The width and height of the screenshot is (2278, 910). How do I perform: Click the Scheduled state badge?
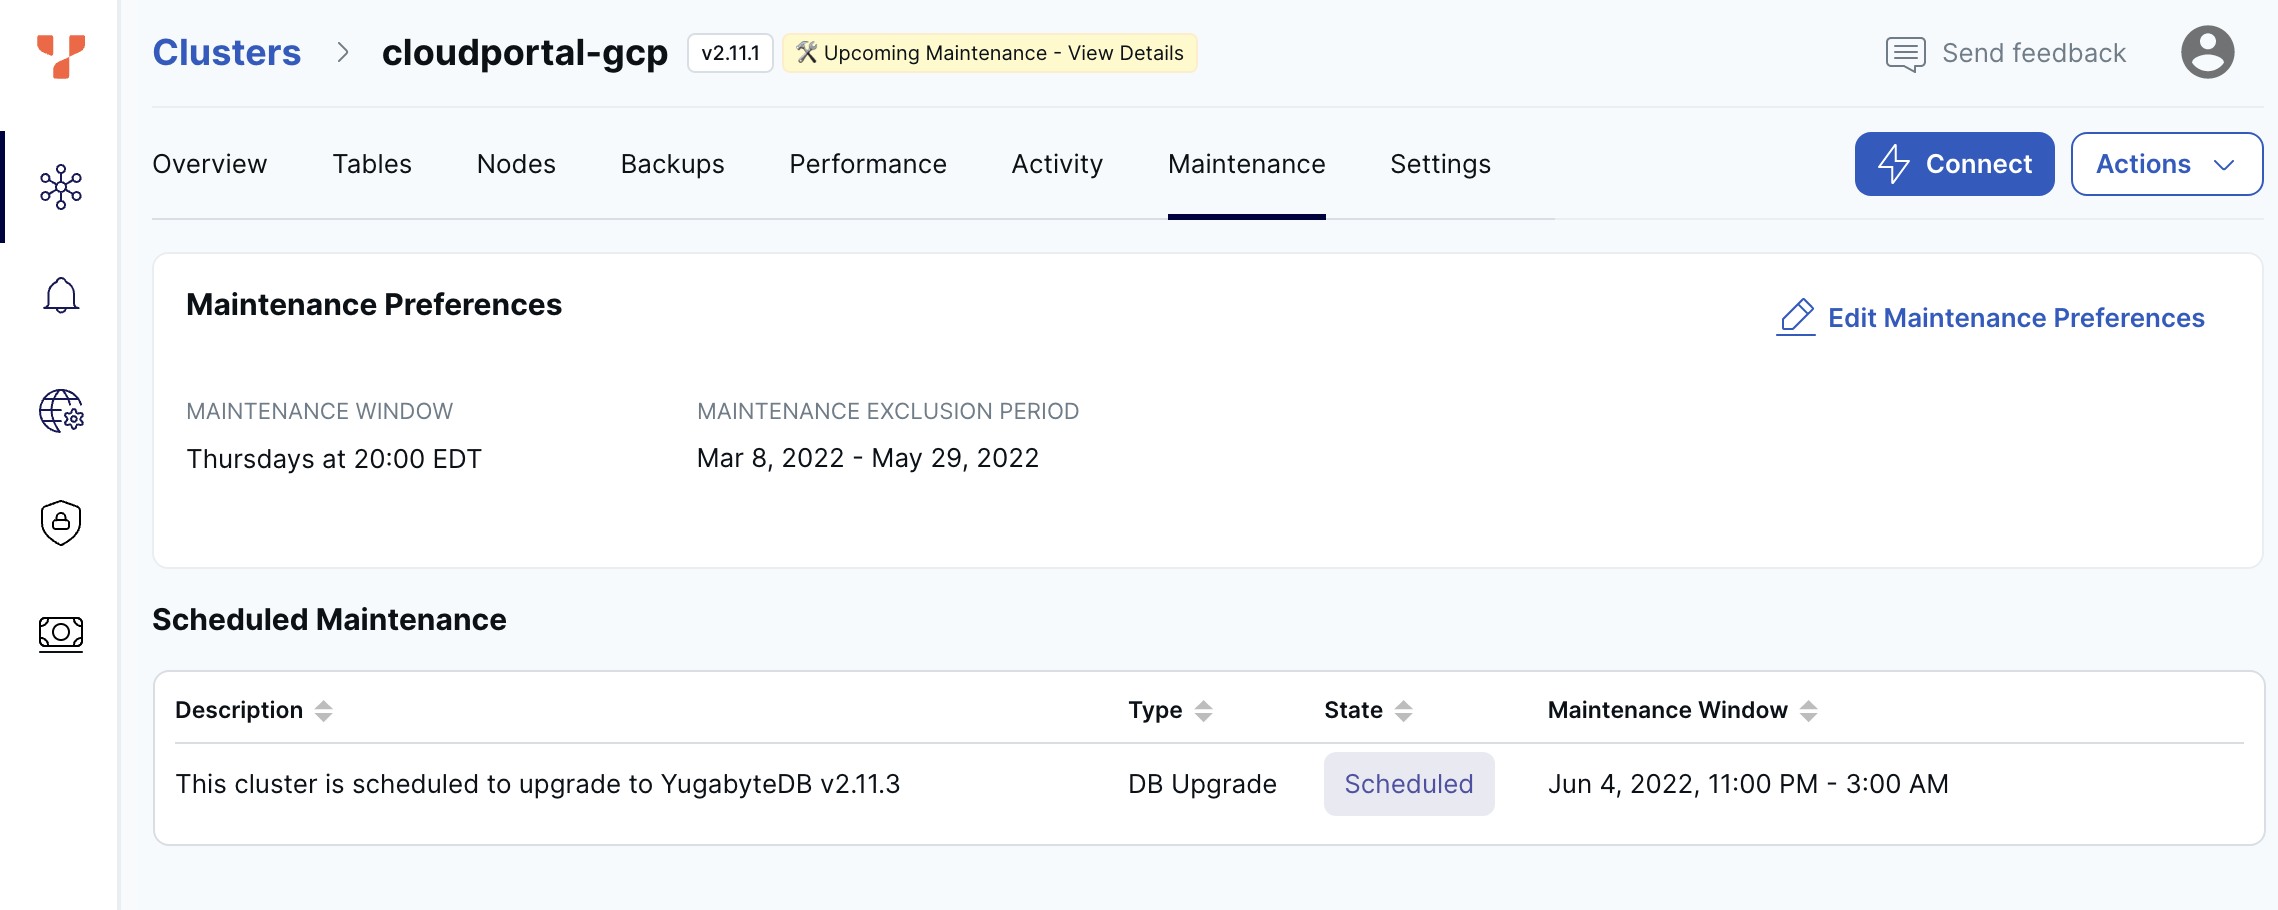coord(1409,784)
